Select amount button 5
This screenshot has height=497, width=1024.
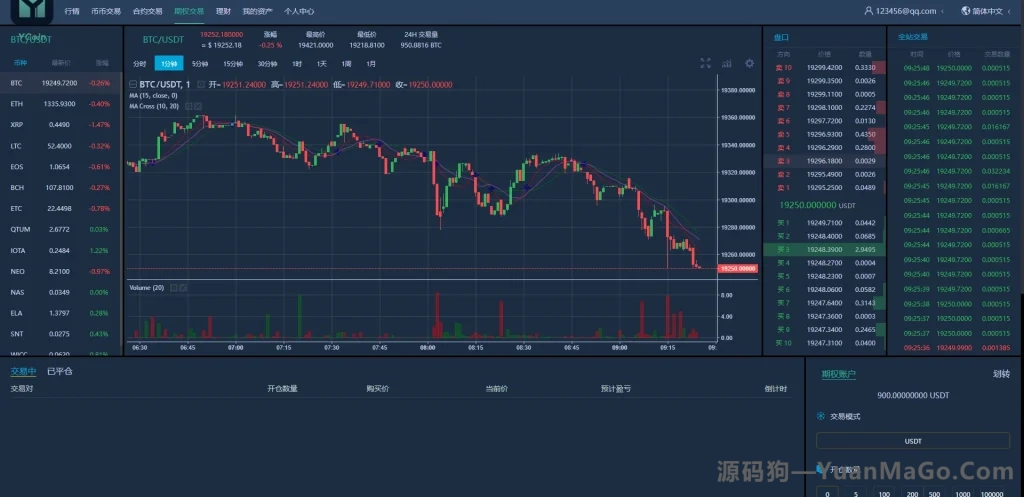856,494
